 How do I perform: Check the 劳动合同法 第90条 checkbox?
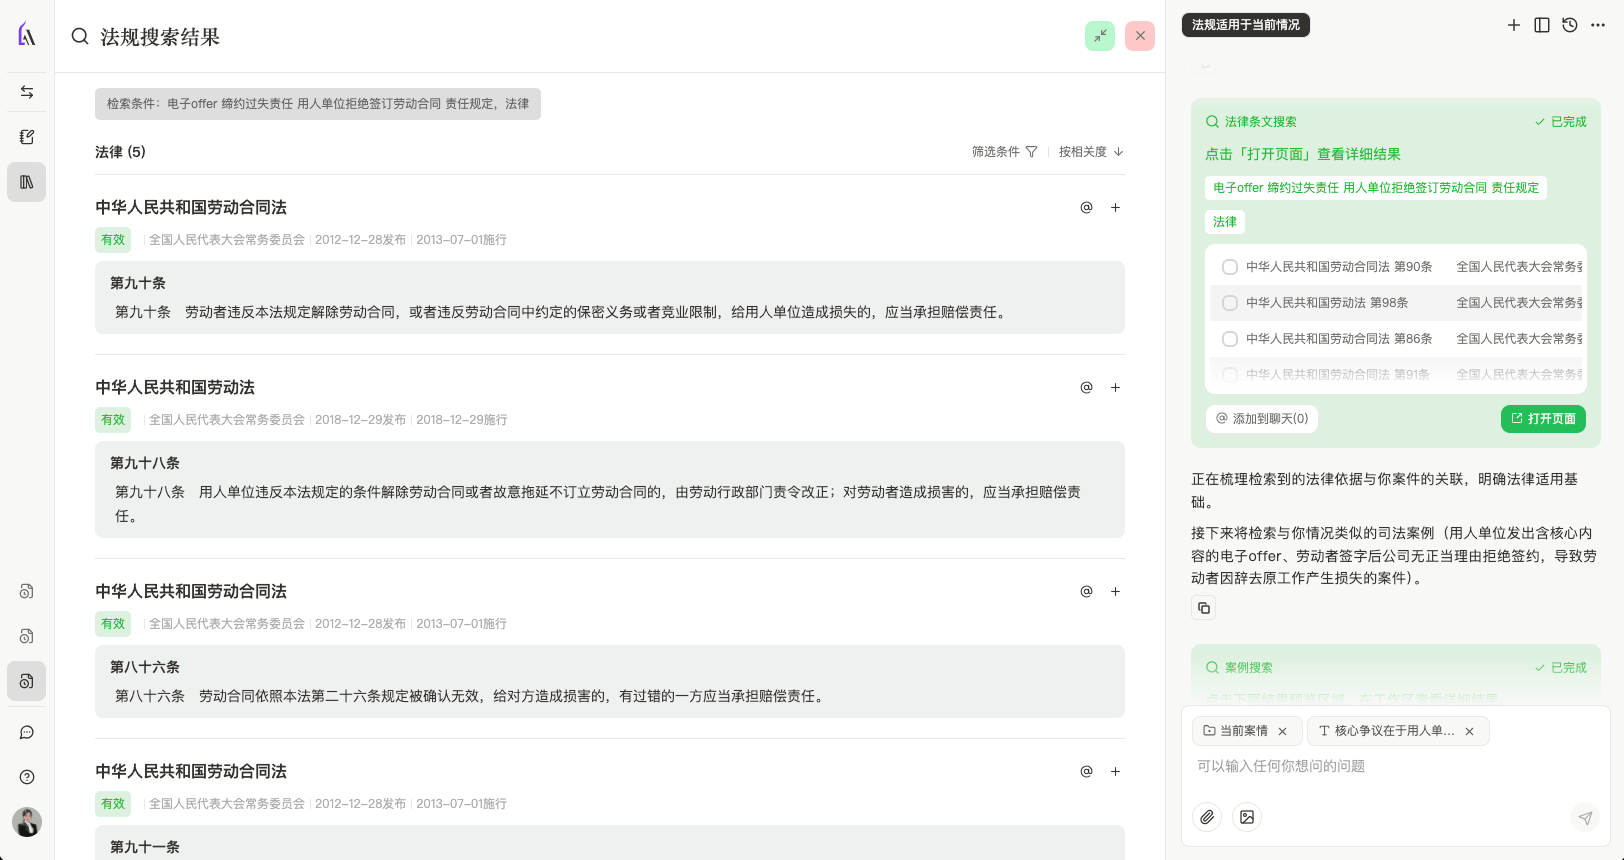[1230, 267]
